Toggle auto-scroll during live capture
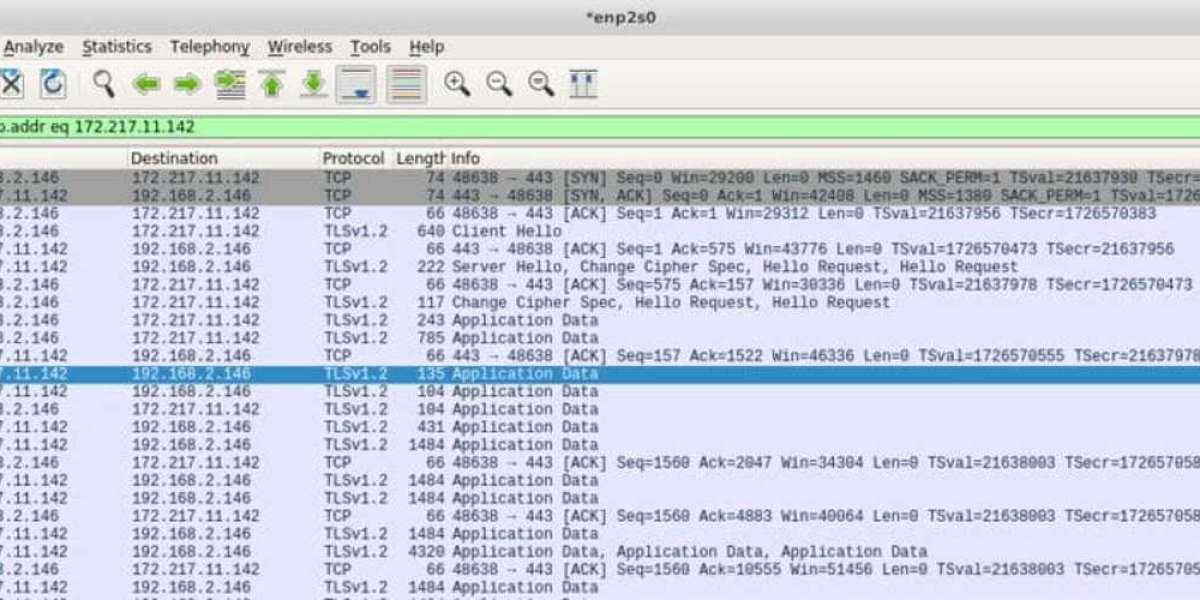The image size is (1200, 600). tap(355, 84)
